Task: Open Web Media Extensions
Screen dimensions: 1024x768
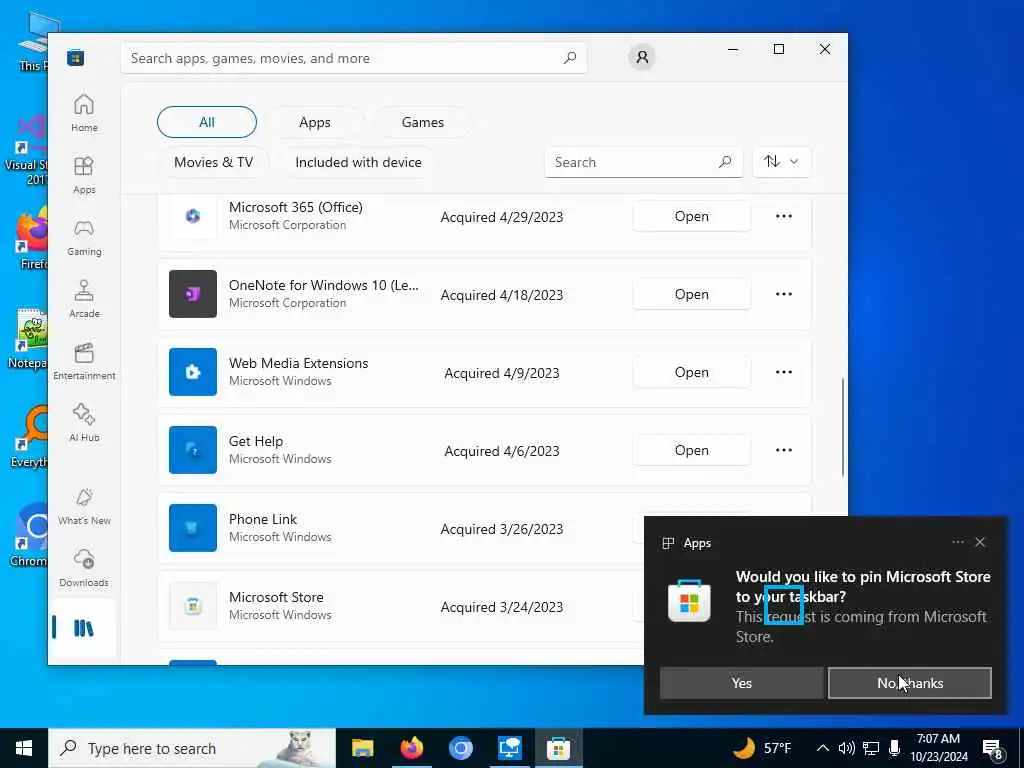Action: coord(692,372)
